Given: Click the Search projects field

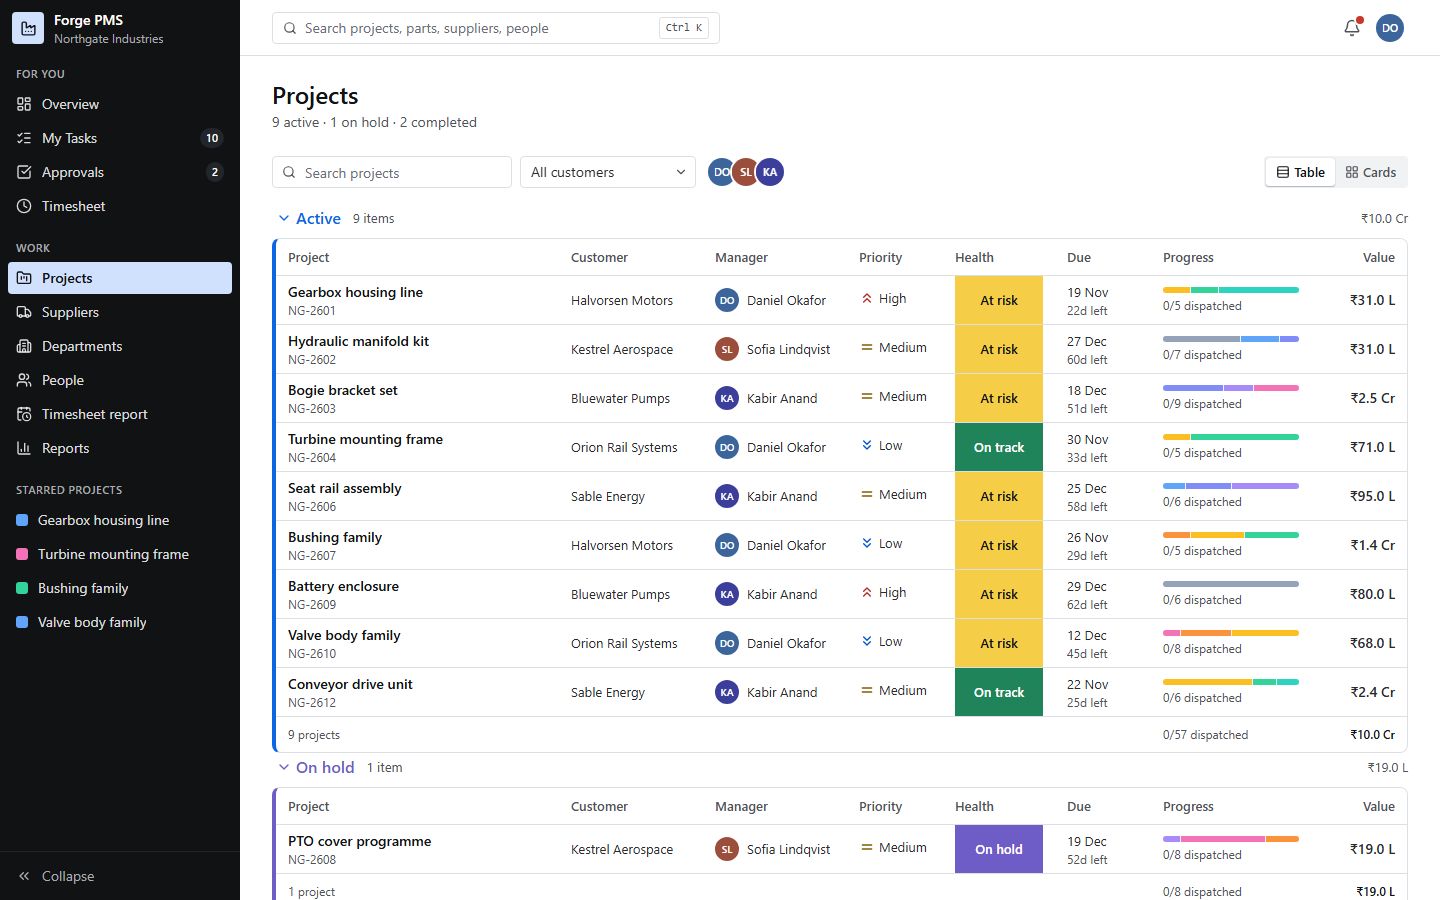Looking at the screenshot, I should (x=392, y=172).
